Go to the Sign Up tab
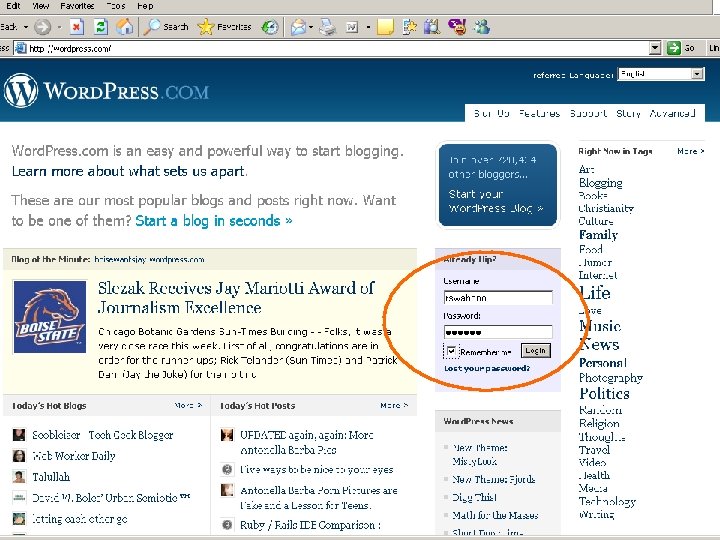The height and width of the screenshot is (540, 720). tap(491, 113)
